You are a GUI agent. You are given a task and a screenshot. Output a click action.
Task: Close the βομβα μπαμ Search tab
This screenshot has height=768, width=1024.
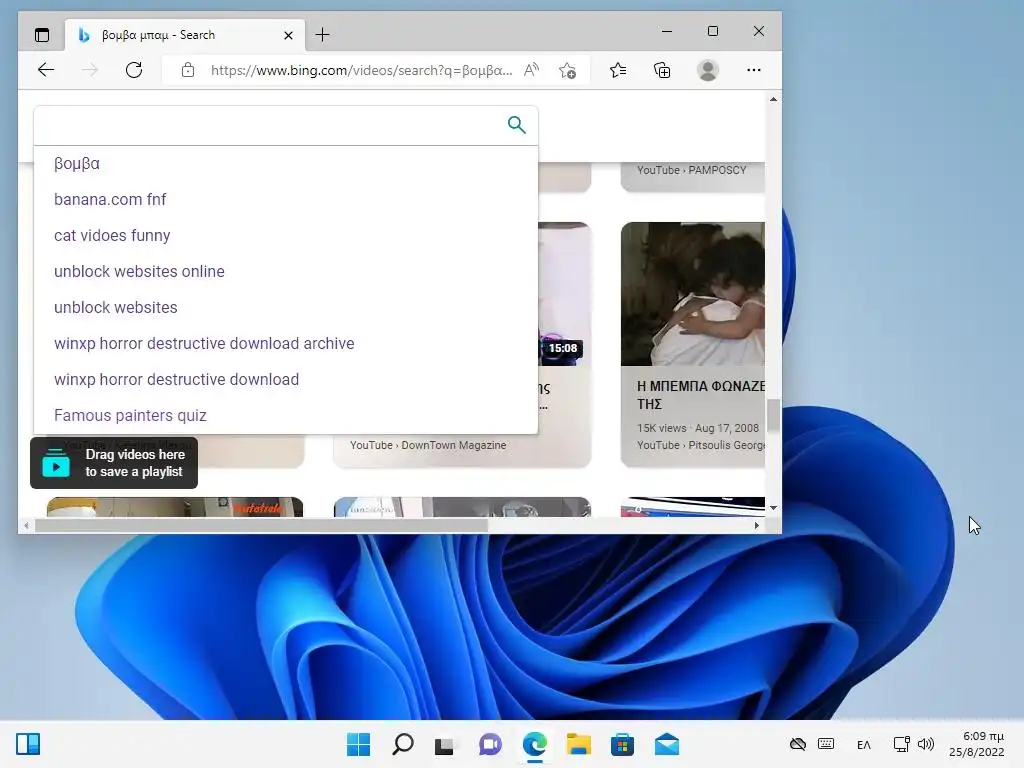click(288, 35)
